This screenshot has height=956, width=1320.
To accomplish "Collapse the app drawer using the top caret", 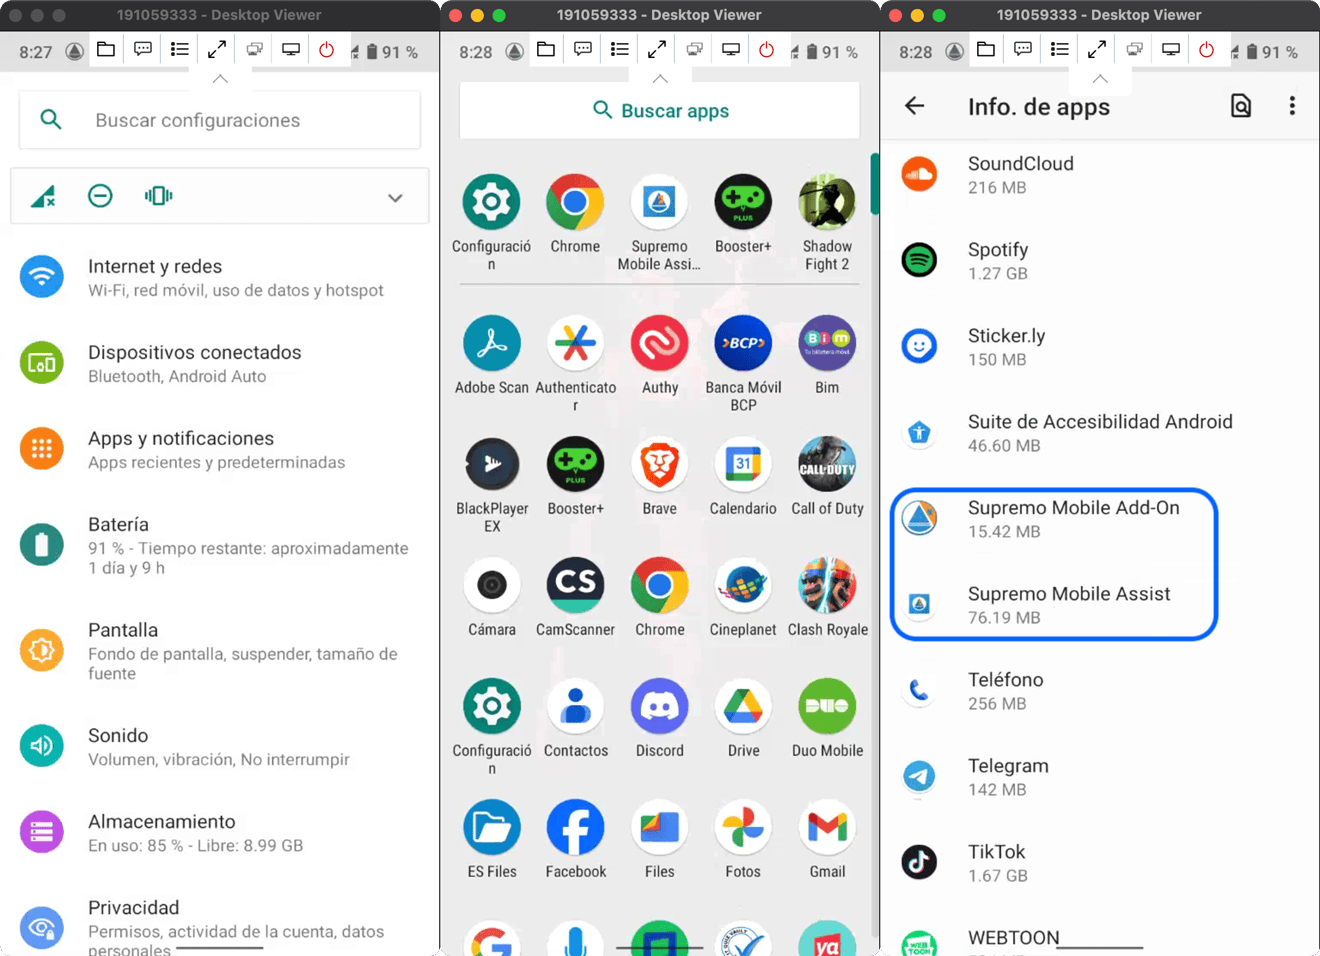I will point(658,77).
